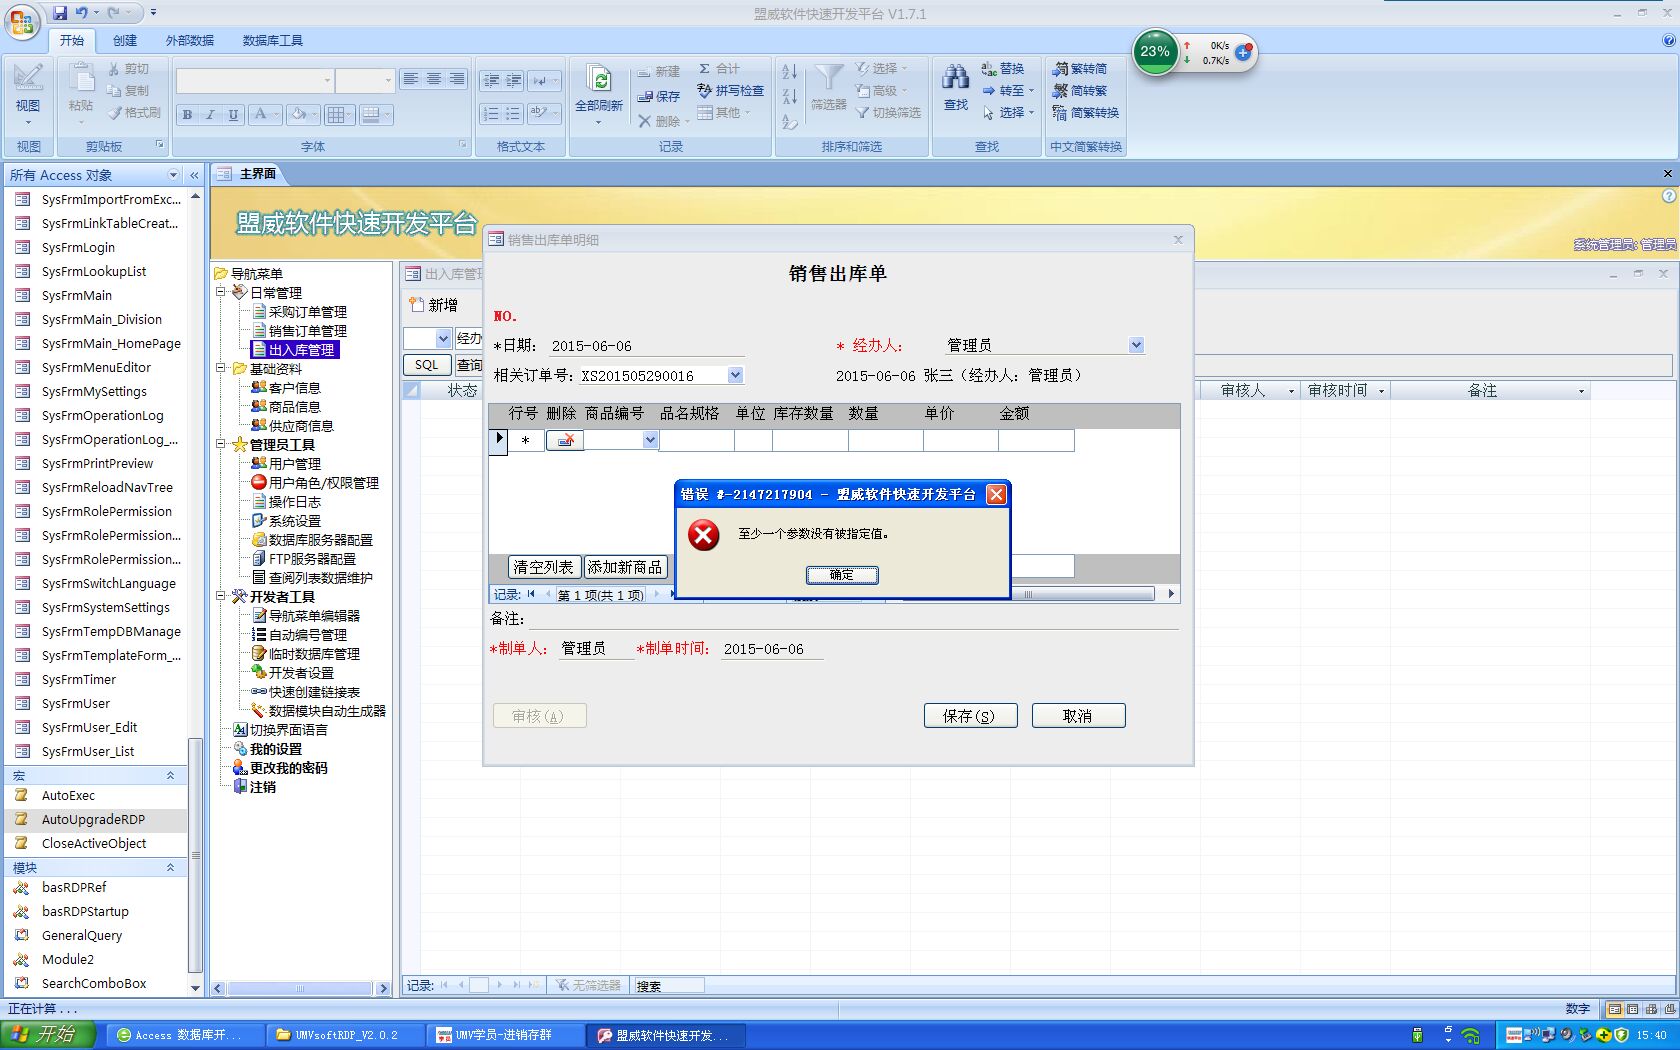Viewport: 1680px width, 1050px height.
Task: Close the error dialog with red X
Action: (x=996, y=494)
